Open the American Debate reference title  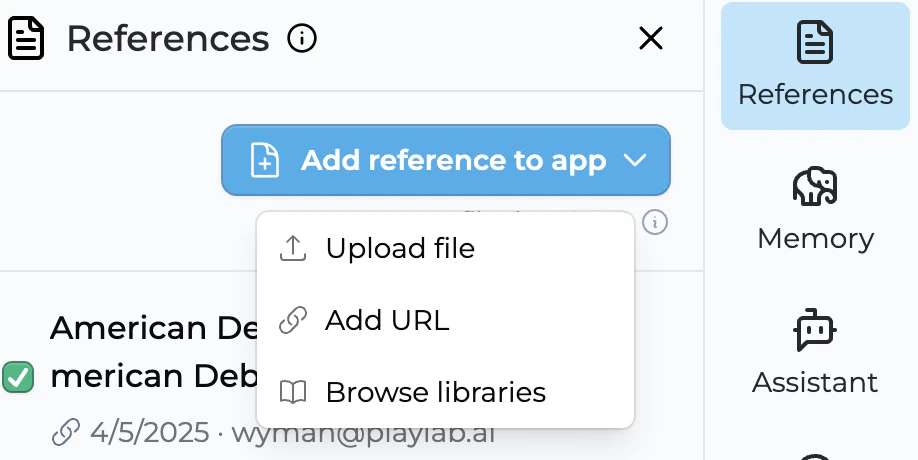[153, 351]
